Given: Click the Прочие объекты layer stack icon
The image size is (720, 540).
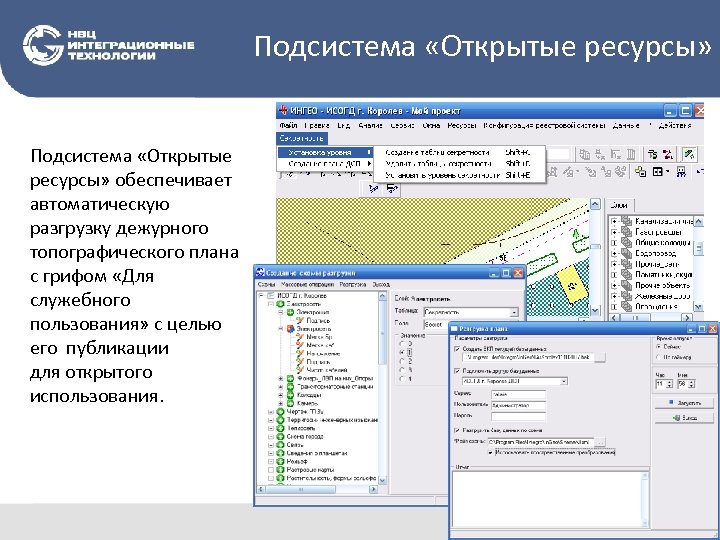Looking at the screenshot, I should tap(626, 285).
